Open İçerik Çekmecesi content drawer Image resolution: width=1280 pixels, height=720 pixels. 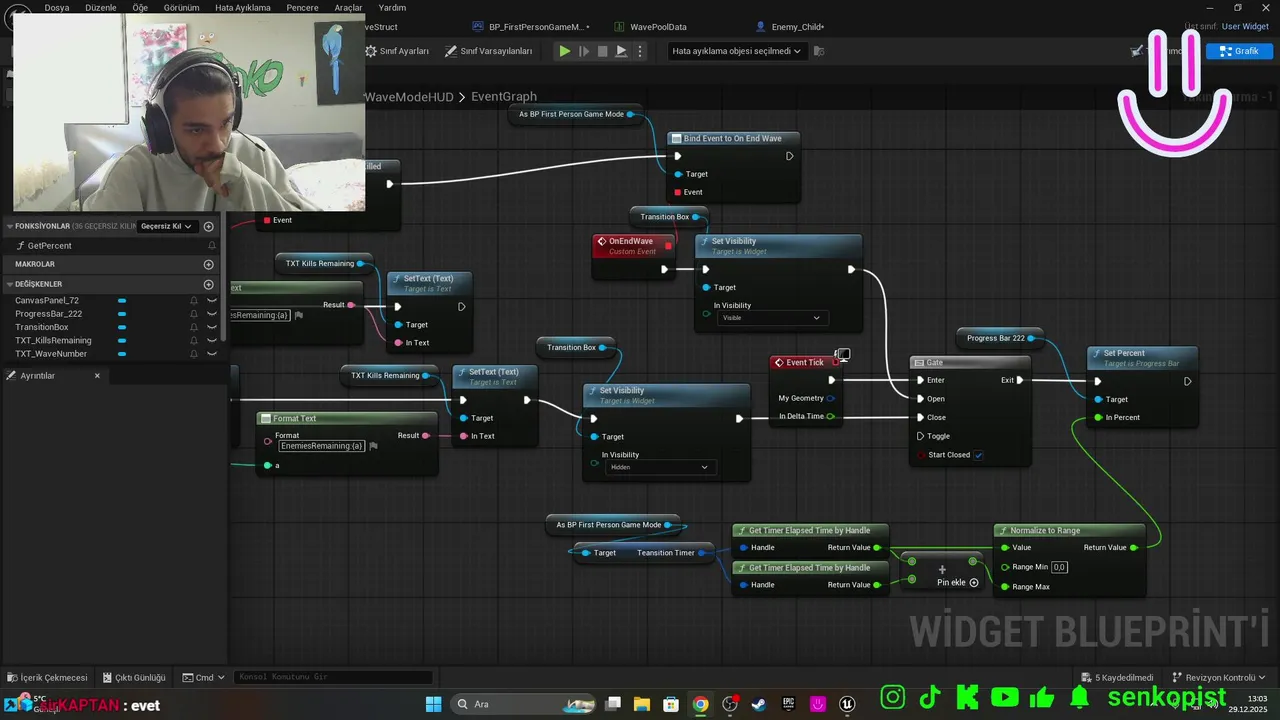[47, 677]
